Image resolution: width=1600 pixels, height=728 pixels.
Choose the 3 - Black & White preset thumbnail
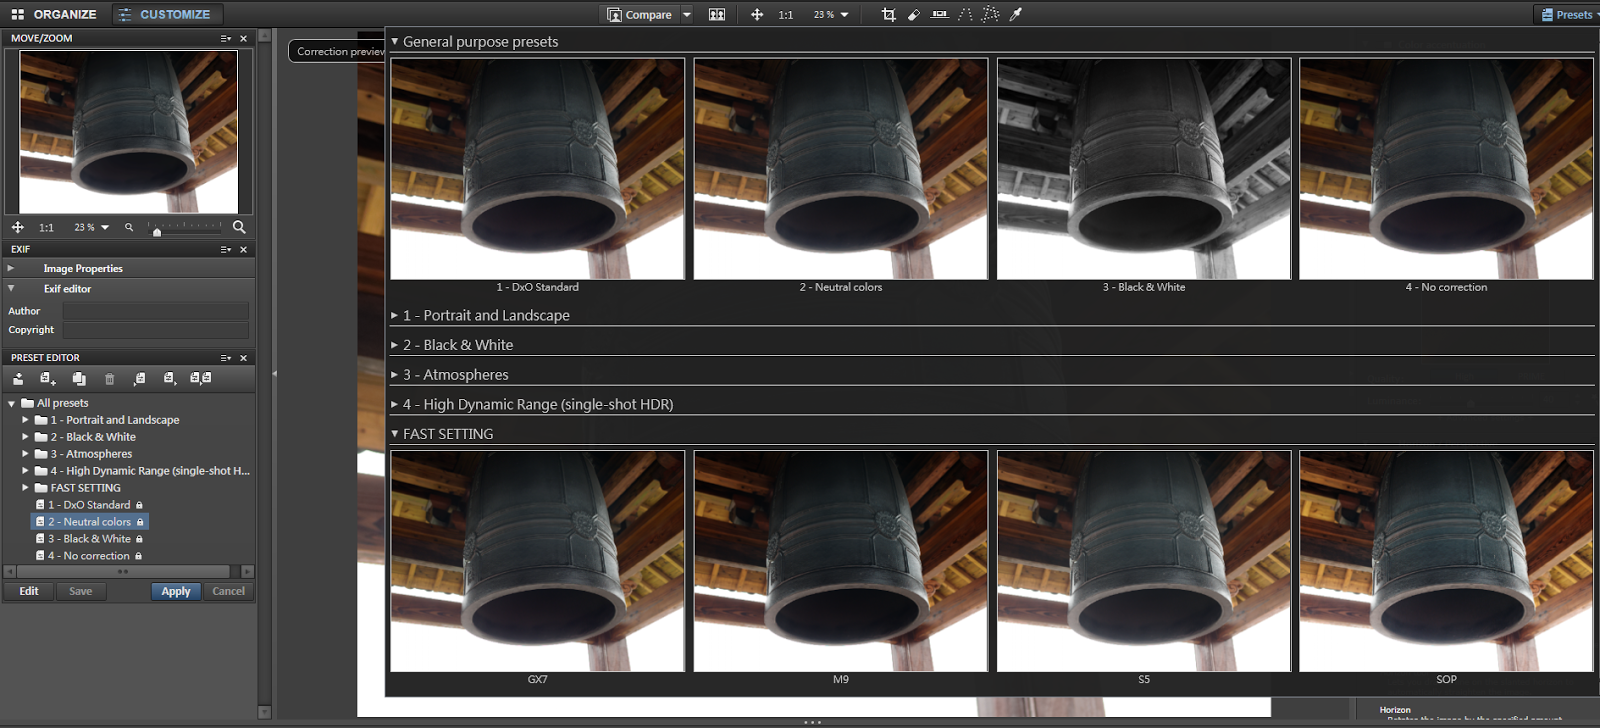(1144, 168)
